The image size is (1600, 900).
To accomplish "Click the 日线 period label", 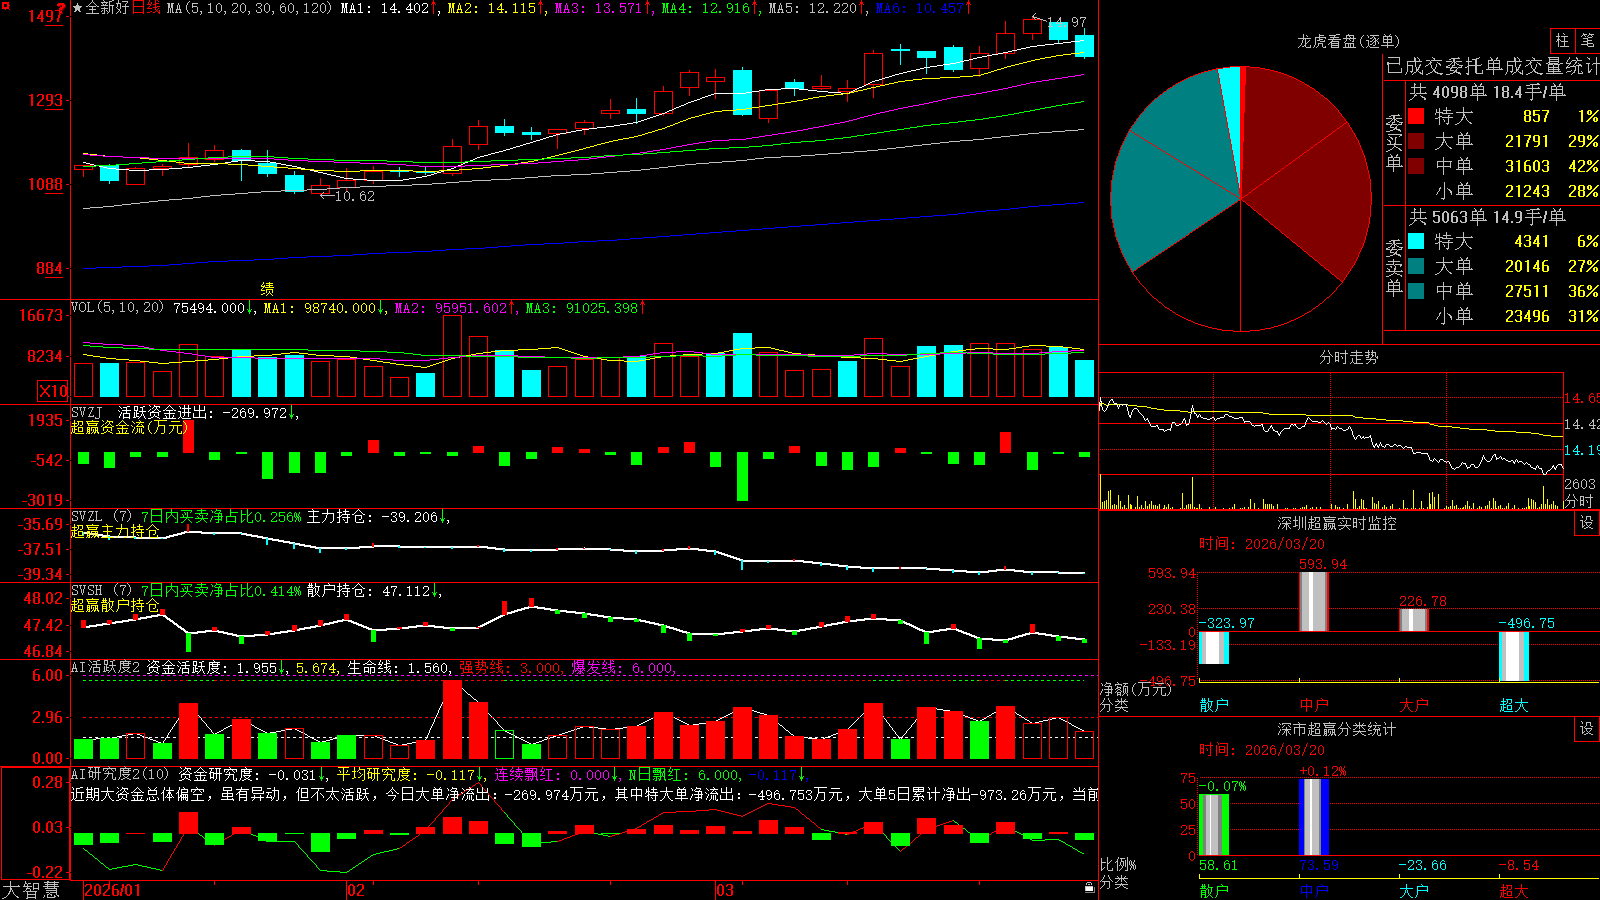I will pyautogui.click(x=146, y=8).
